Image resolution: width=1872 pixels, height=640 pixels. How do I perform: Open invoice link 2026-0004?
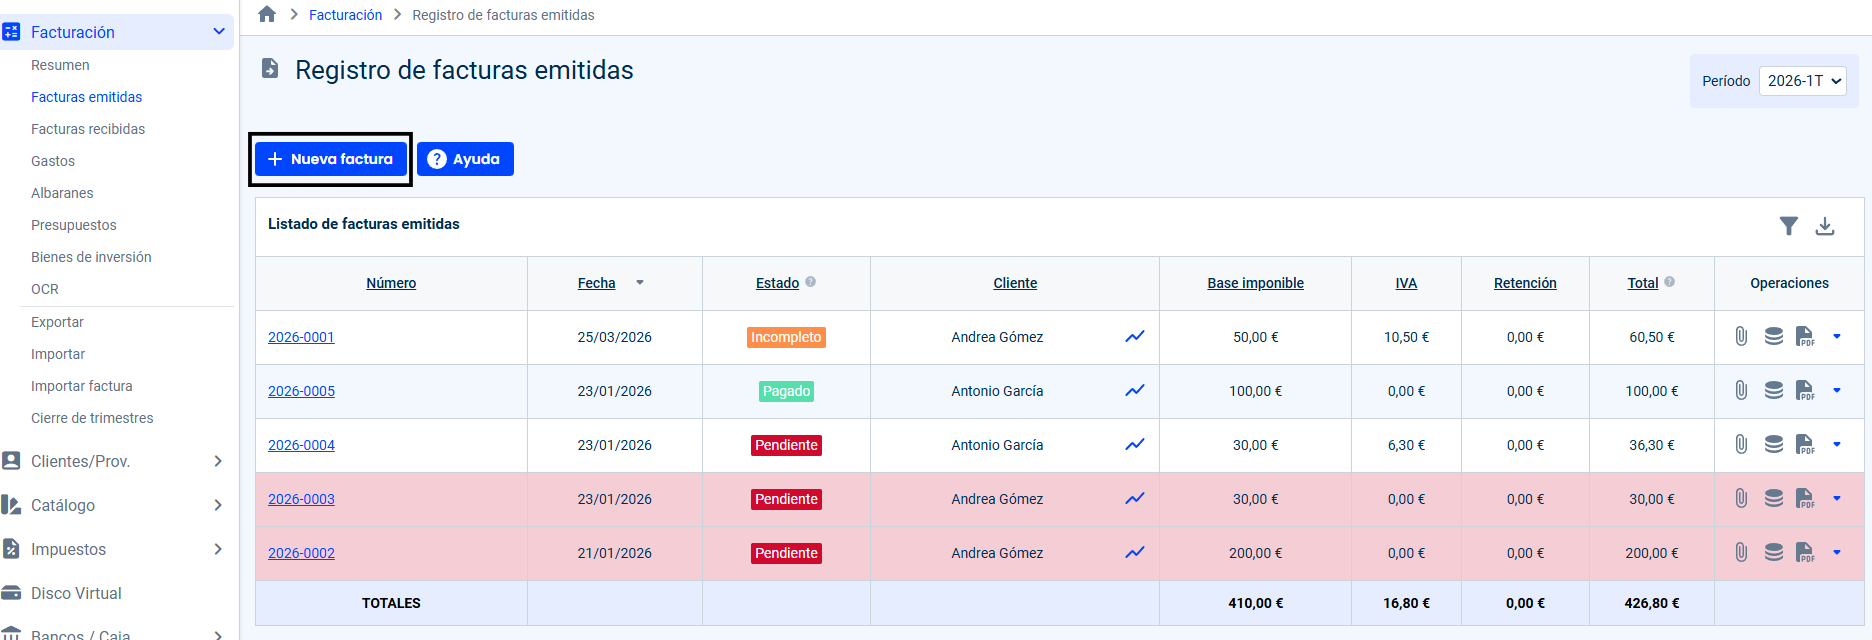[x=301, y=445]
